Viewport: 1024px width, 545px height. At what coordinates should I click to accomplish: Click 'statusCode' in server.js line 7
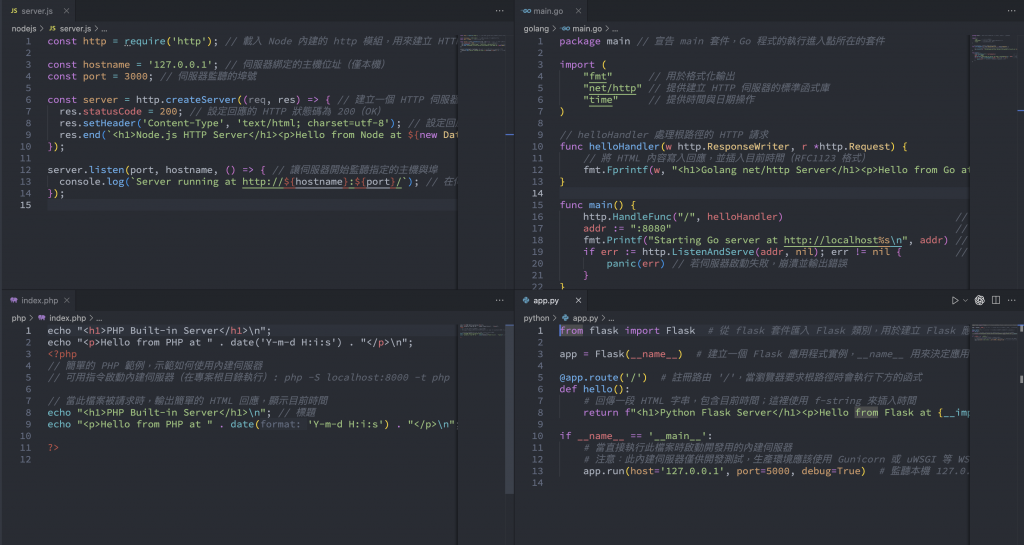click(112, 112)
